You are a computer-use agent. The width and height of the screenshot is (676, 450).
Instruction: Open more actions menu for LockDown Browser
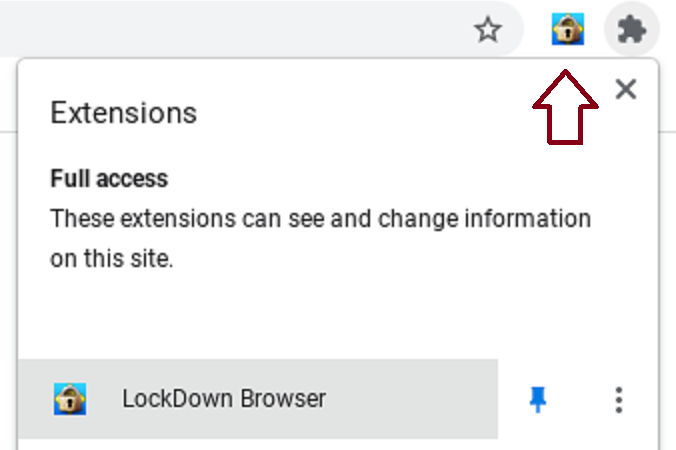click(x=619, y=400)
